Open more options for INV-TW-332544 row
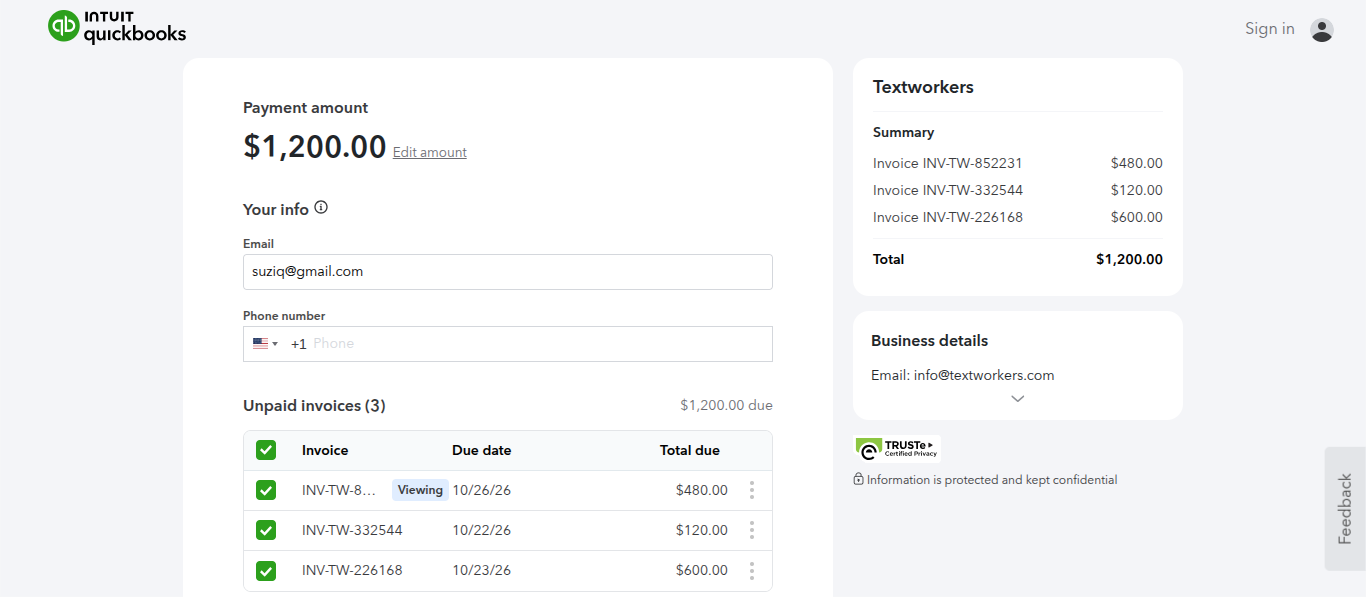1366x597 pixels. pos(752,530)
